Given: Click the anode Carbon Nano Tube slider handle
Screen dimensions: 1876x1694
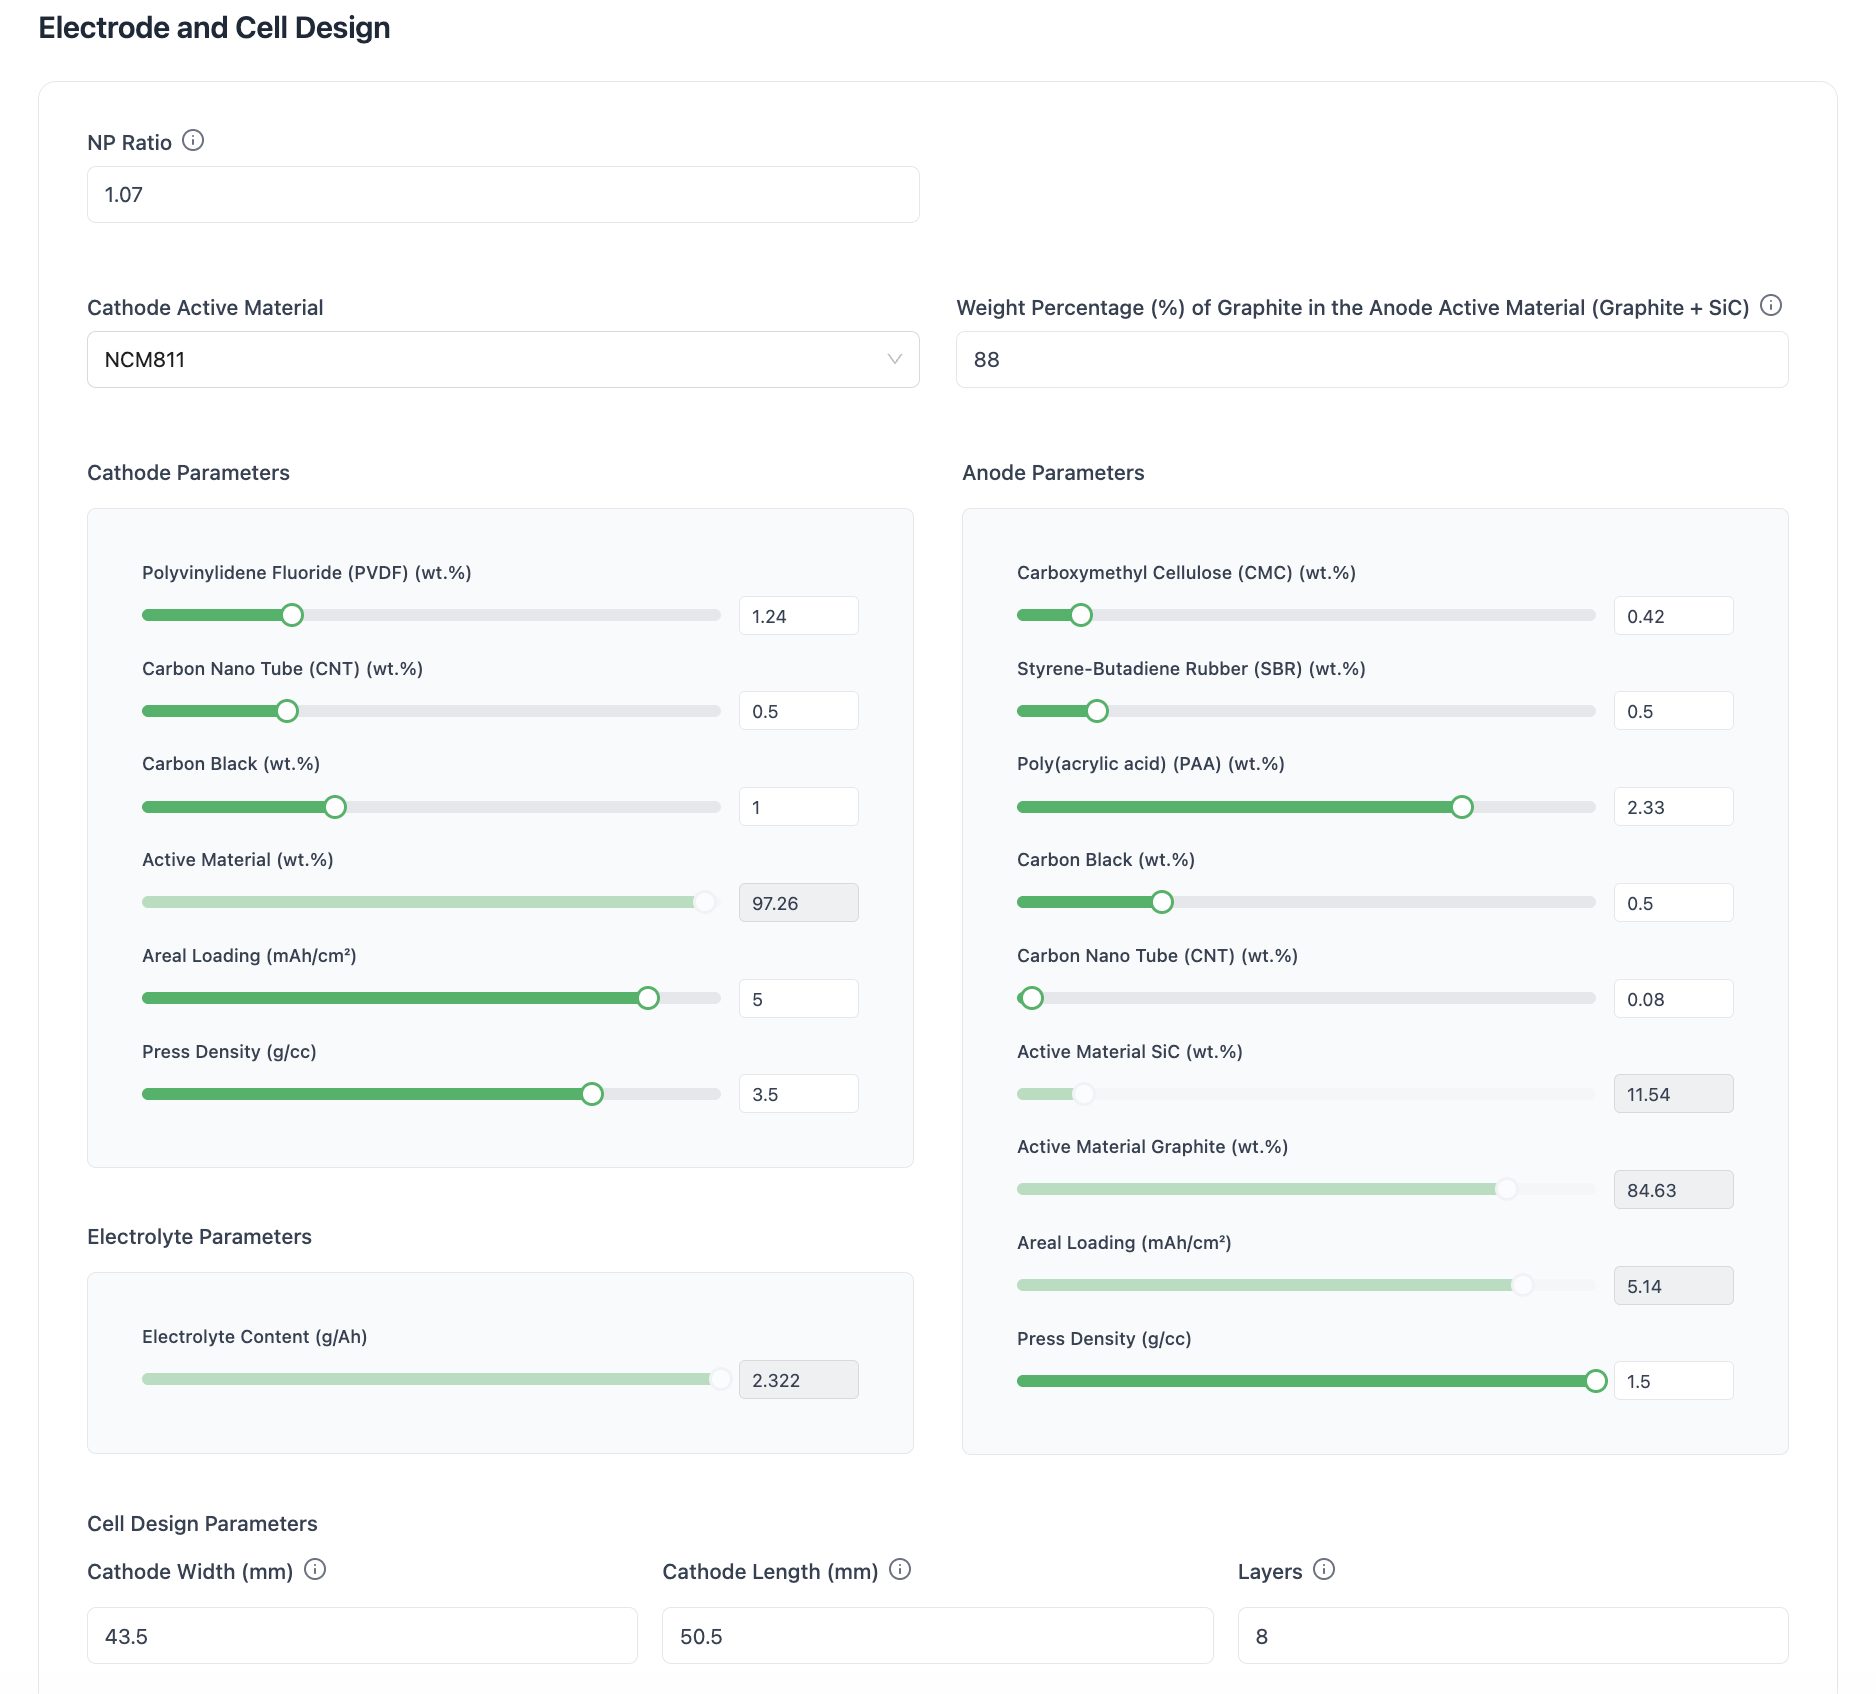Looking at the screenshot, I should (1032, 998).
